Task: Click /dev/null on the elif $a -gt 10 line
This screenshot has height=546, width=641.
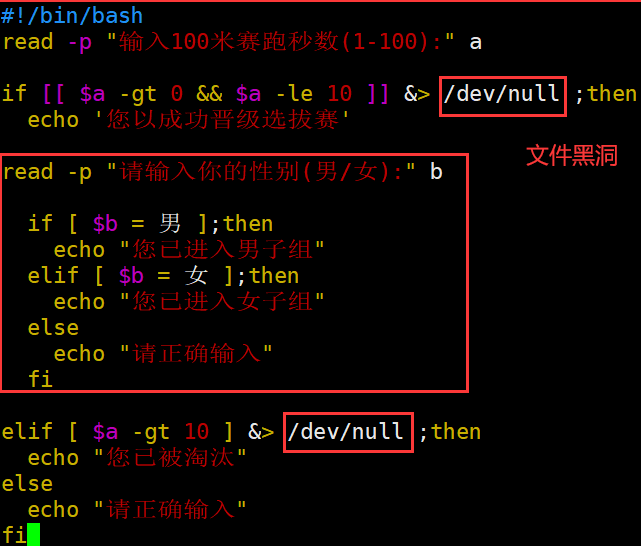Action: pyautogui.click(x=346, y=432)
